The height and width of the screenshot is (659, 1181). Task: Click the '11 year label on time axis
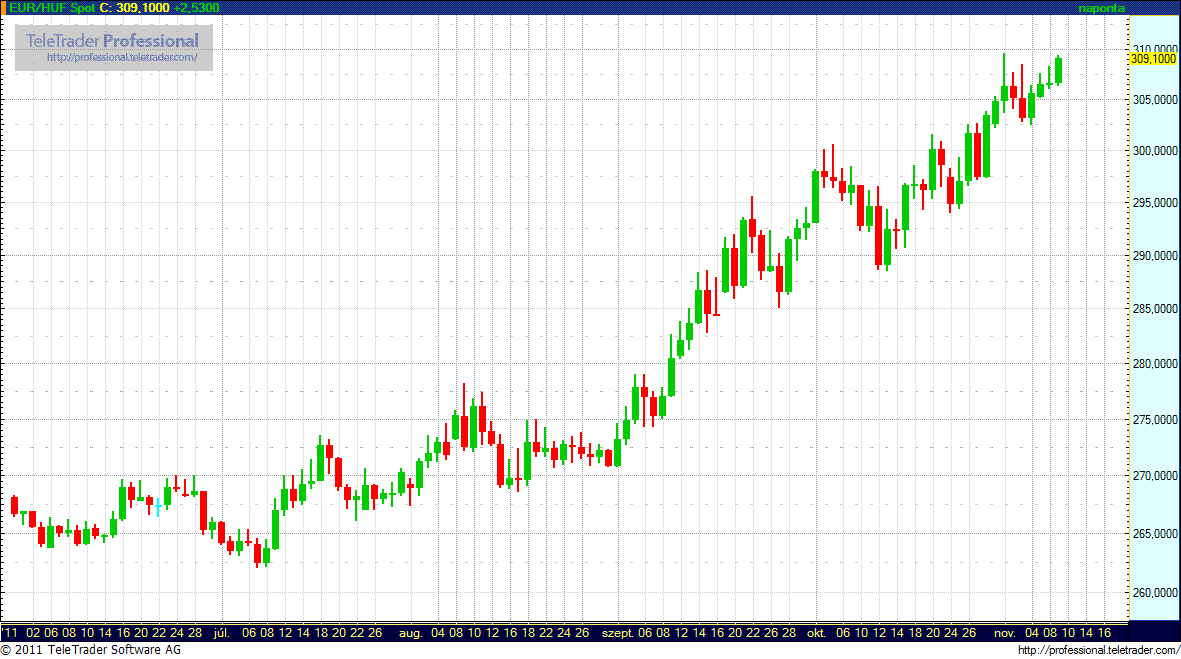[x=10, y=633]
